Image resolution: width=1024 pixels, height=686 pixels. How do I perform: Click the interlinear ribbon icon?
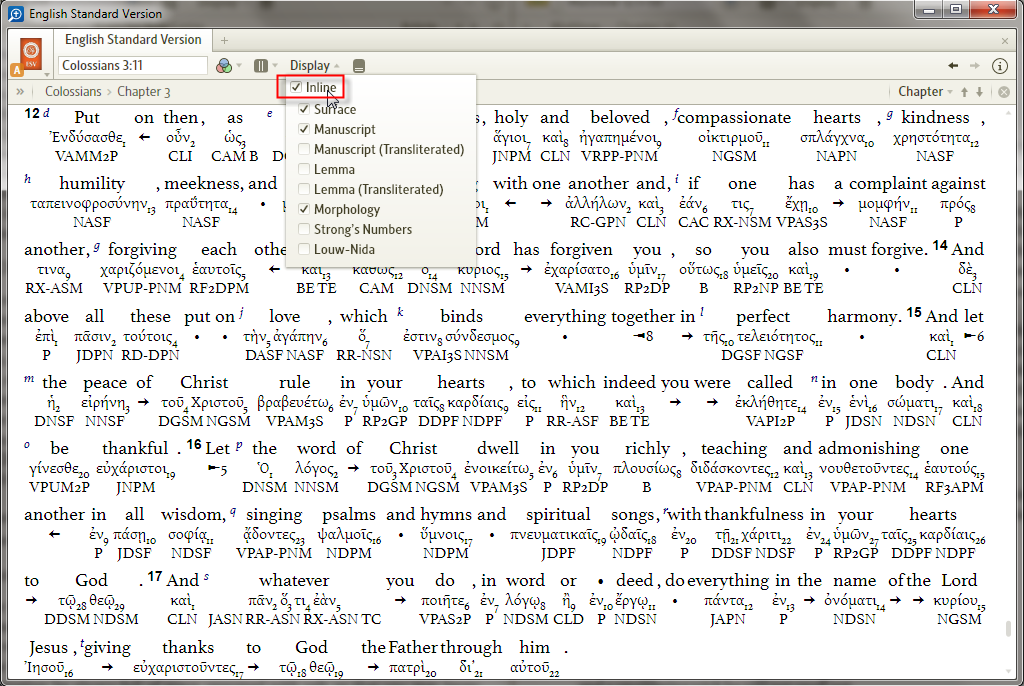click(x=359, y=66)
